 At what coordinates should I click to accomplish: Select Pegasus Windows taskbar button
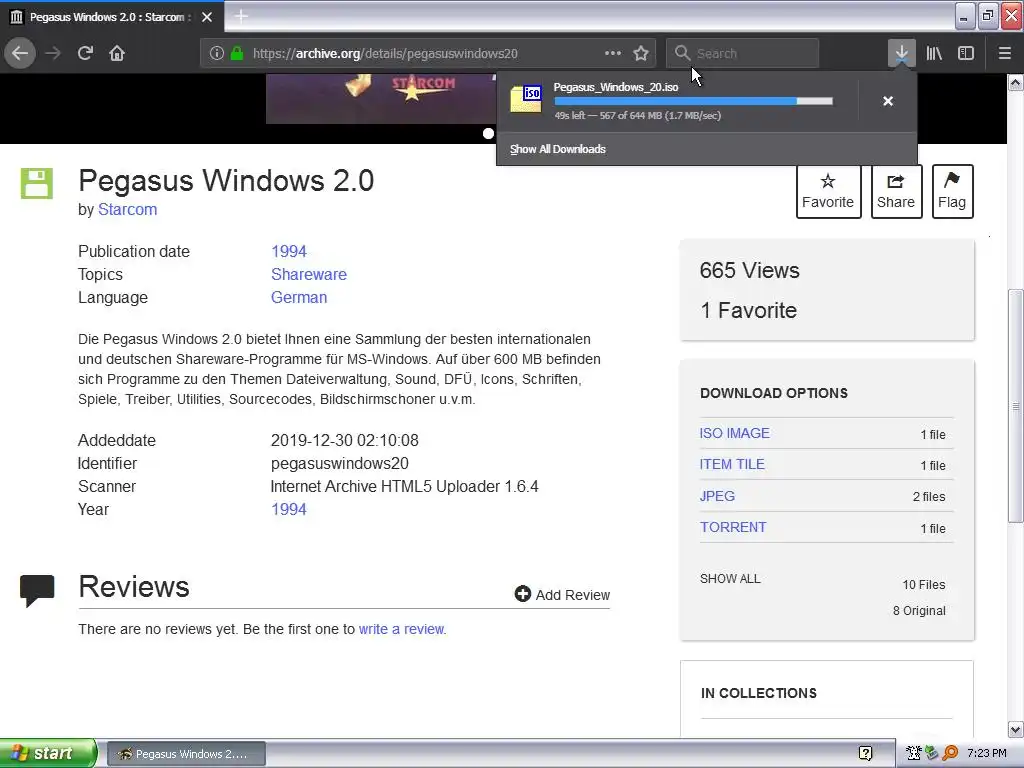click(186, 754)
